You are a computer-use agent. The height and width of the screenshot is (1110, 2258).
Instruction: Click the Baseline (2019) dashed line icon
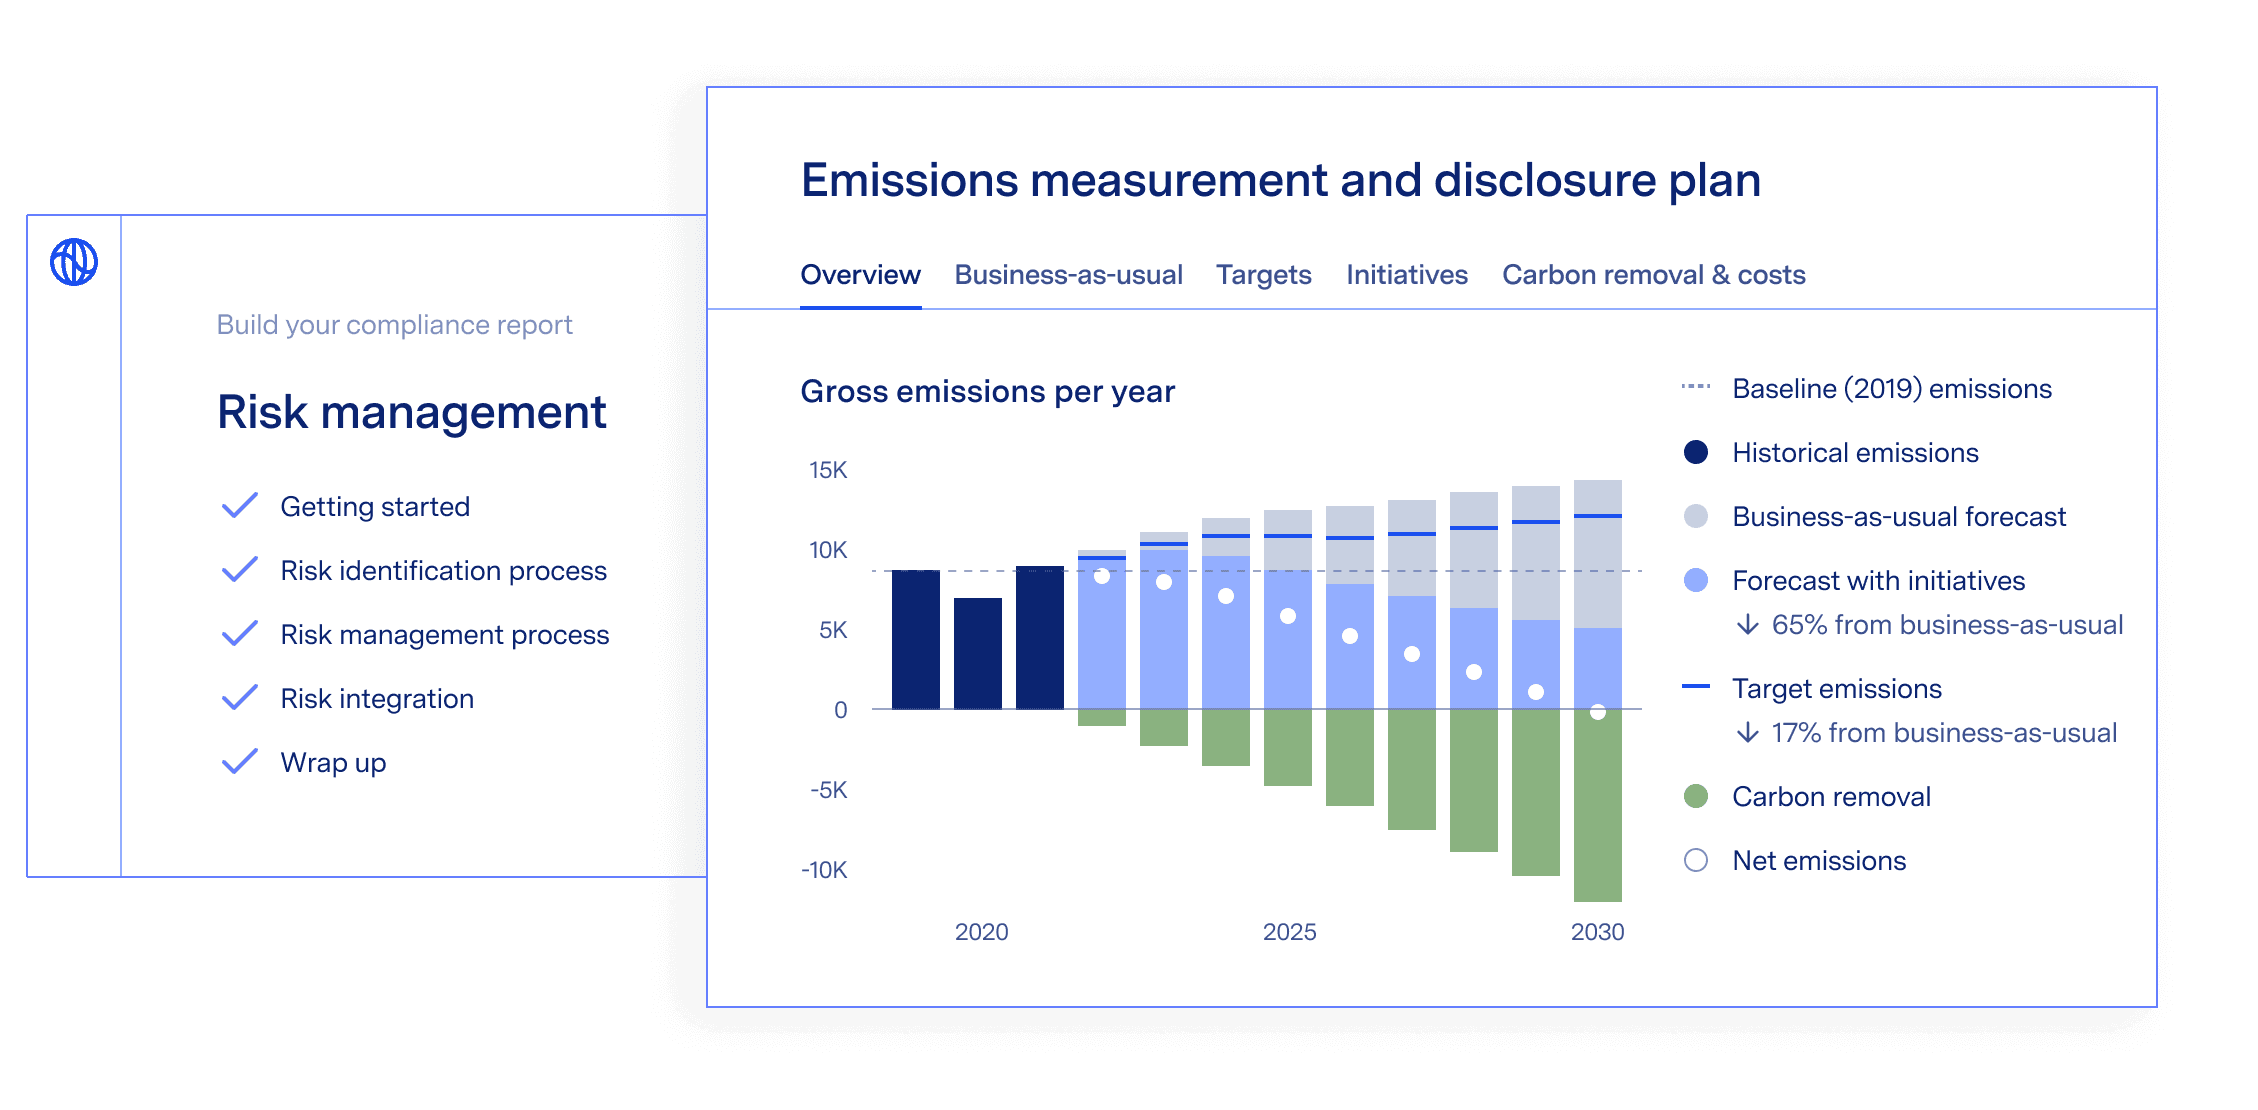(x=1696, y=388)
